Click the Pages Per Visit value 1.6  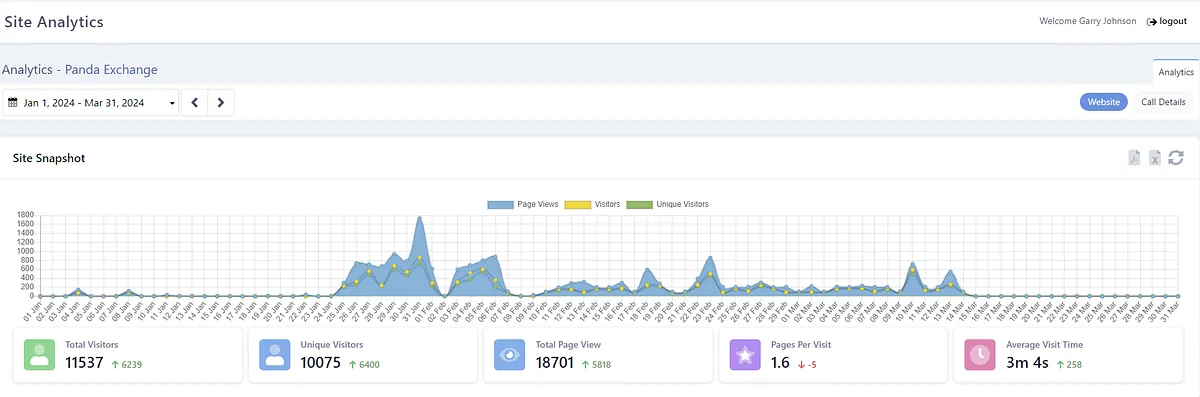tap(781, 363)
